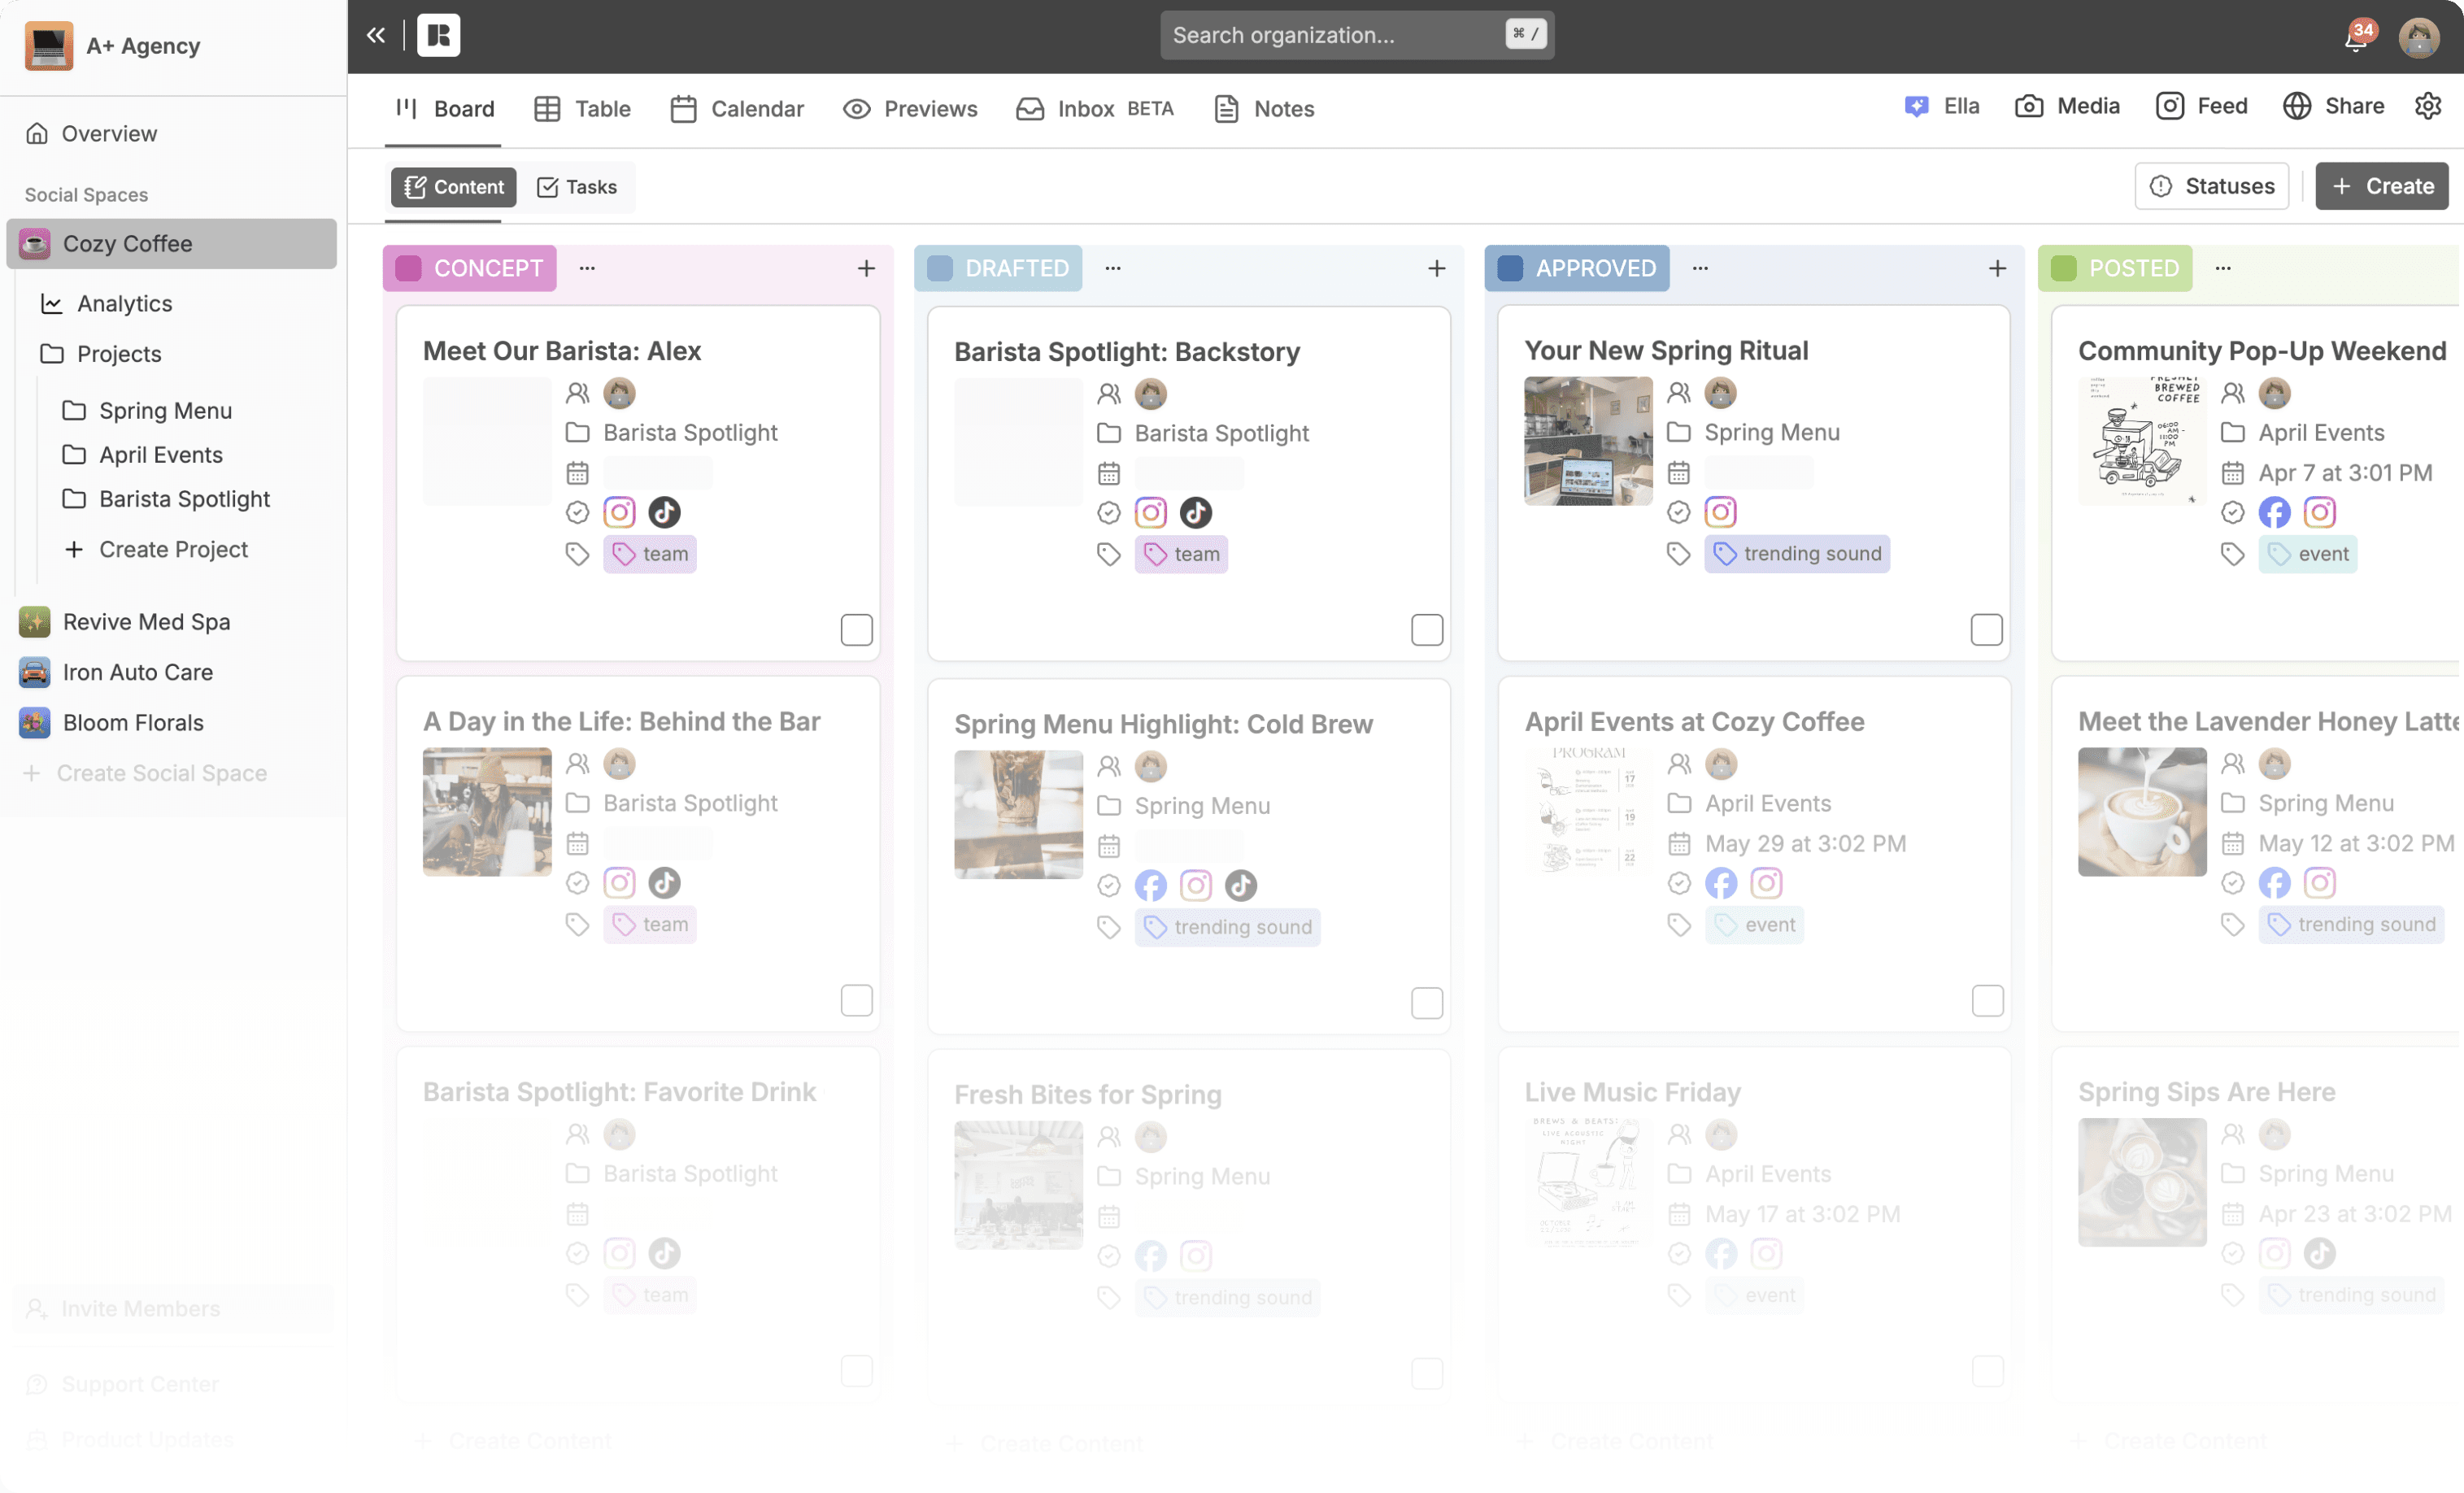Open thumbnail on Your New Spring Ritual card
The image size is (2464, 1493).
tap(1588, 441)
